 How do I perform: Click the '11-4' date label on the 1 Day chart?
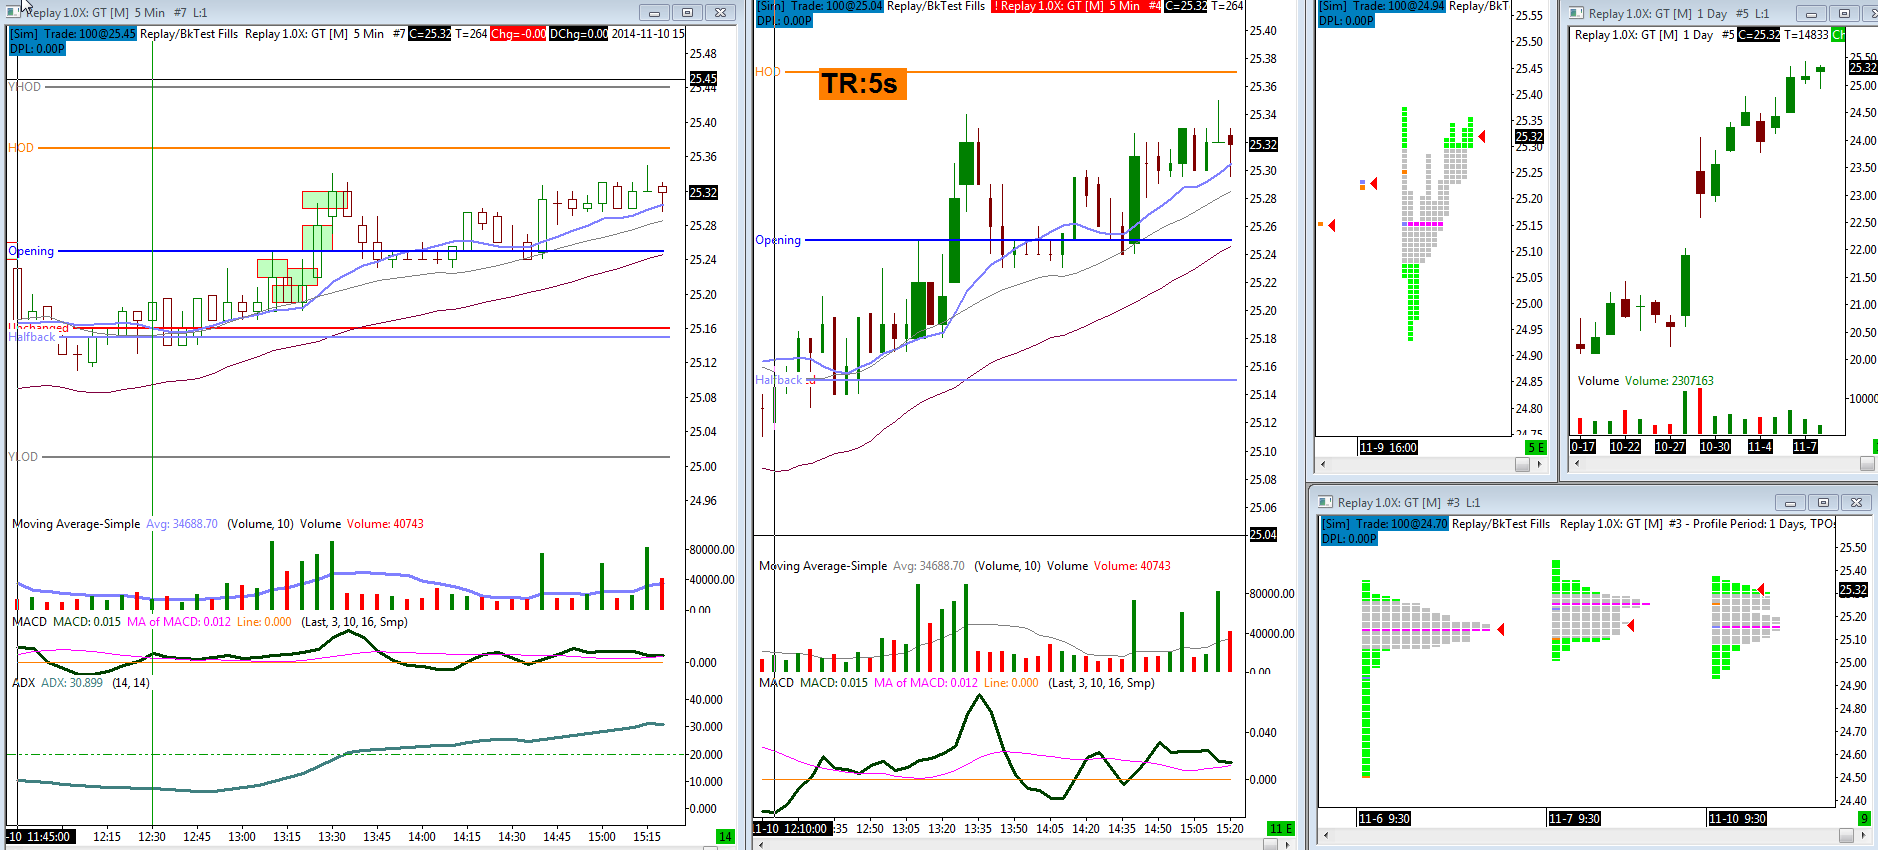point(1760,447)
